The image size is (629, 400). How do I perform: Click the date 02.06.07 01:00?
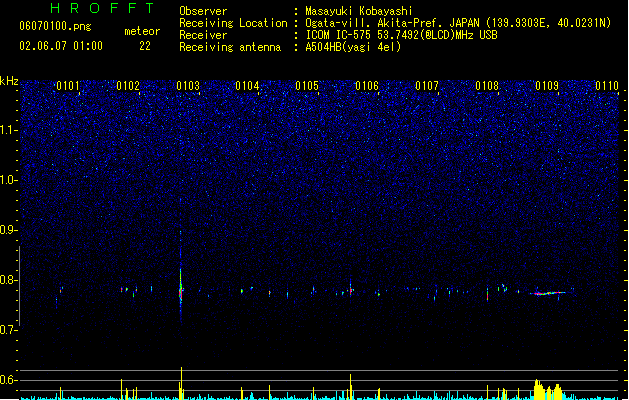click(61, 46)
